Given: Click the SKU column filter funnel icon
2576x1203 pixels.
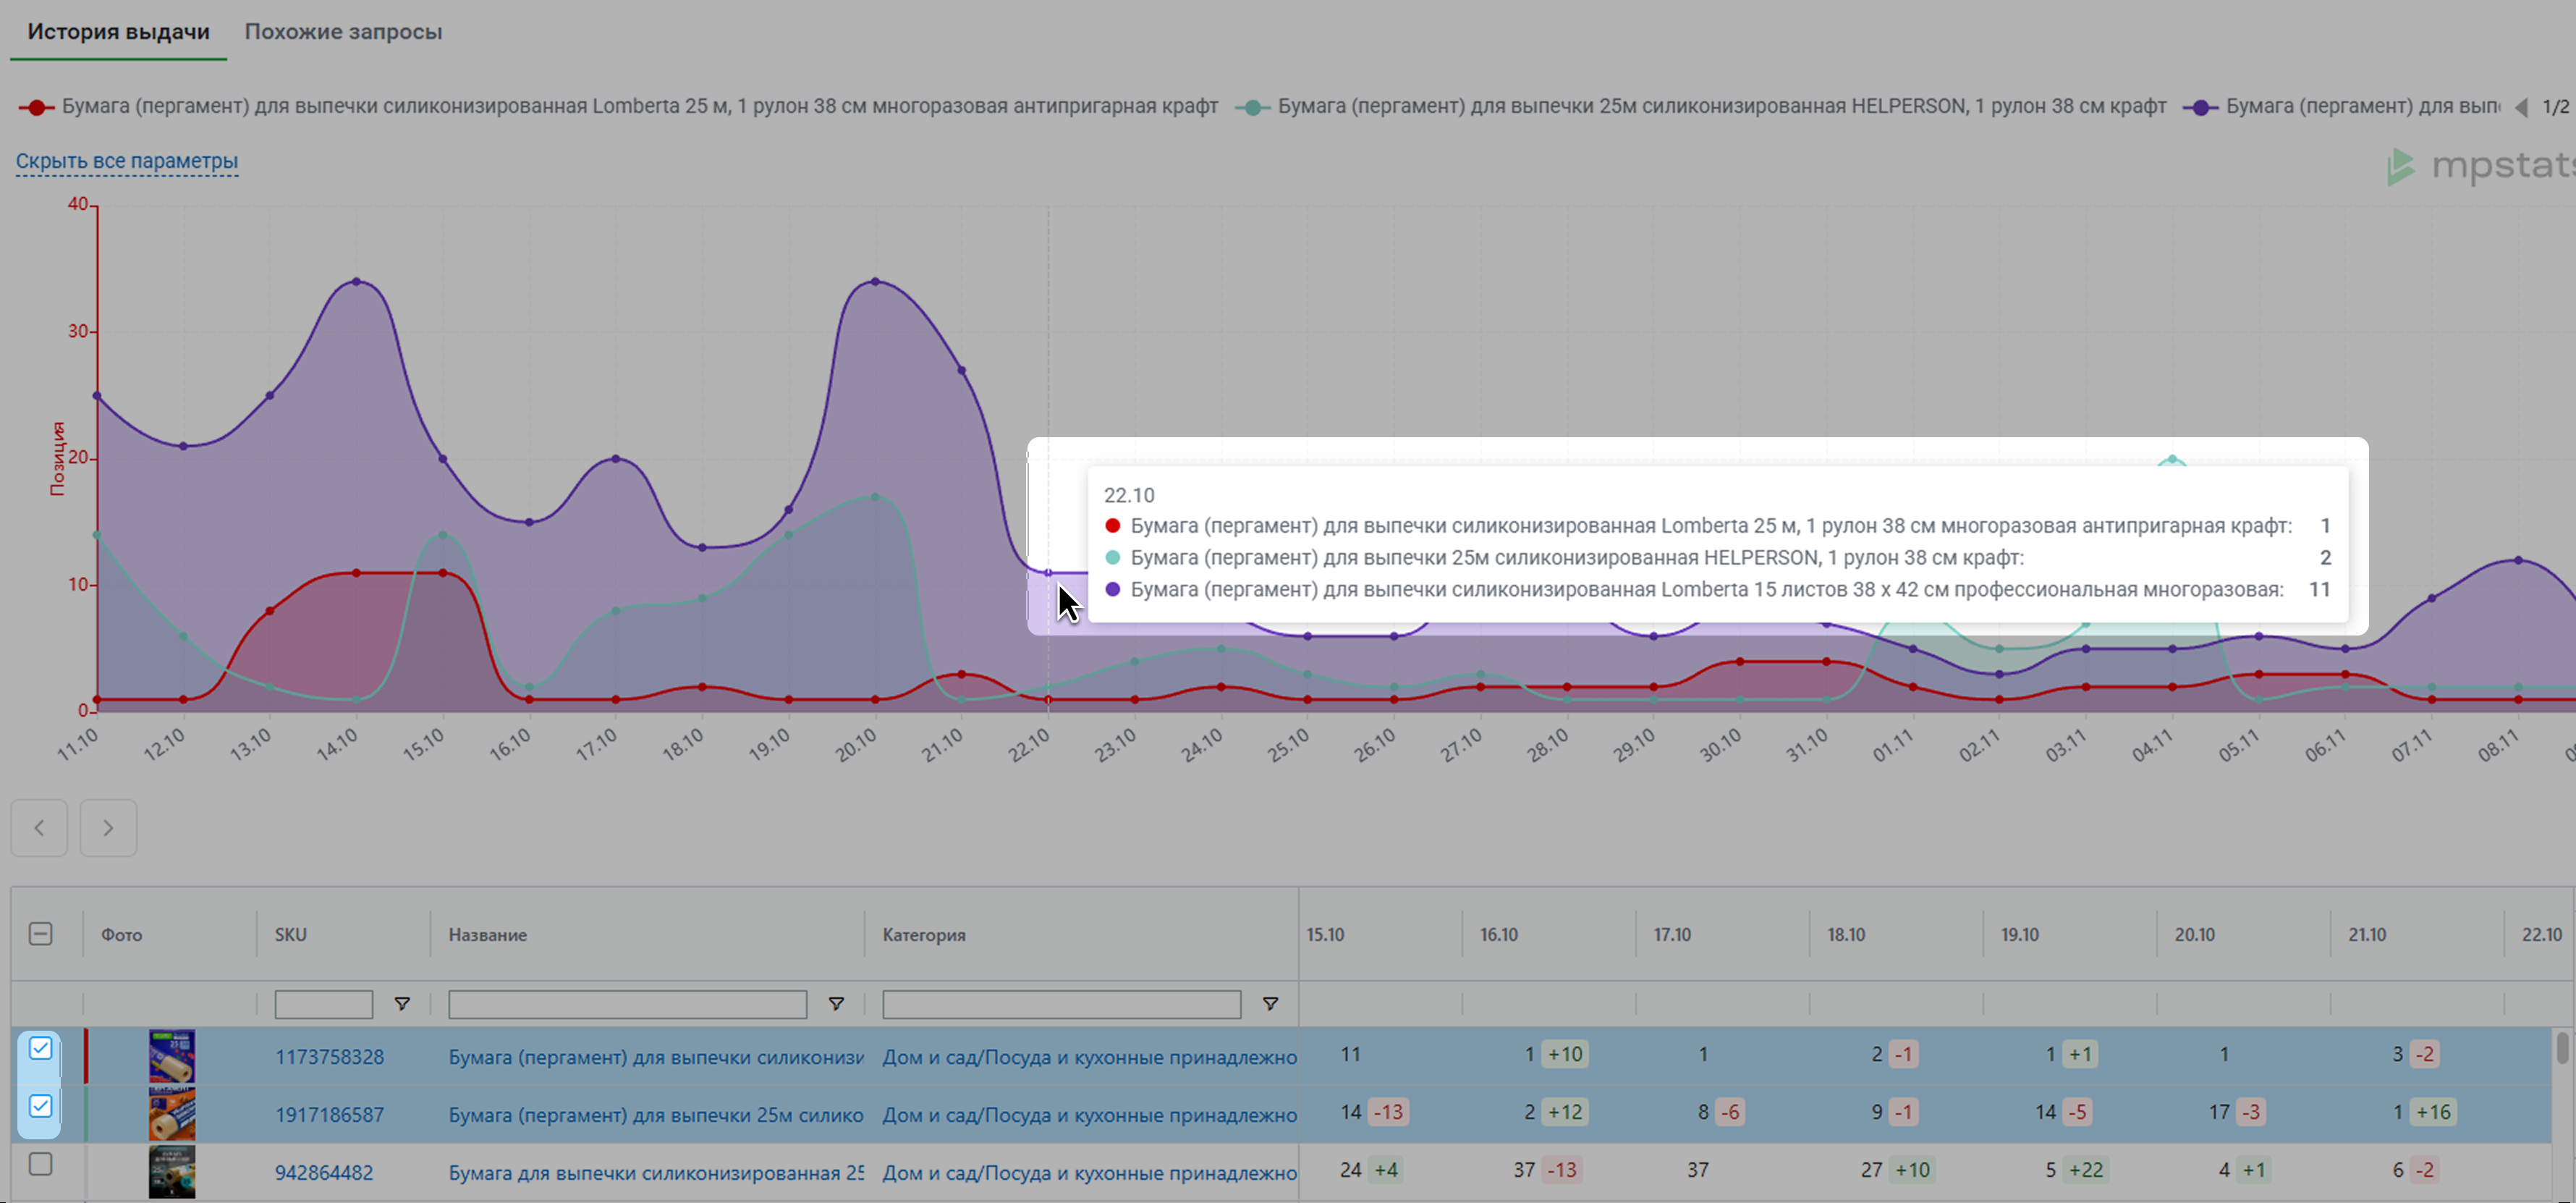Looking at the screenshot, I should tap(402, 1003).
